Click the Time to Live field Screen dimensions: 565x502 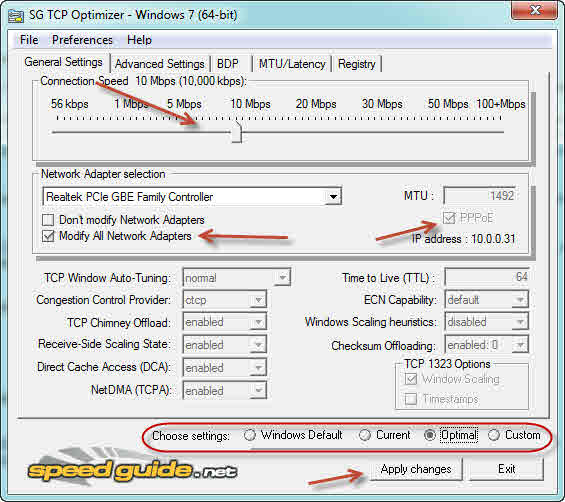487,277
